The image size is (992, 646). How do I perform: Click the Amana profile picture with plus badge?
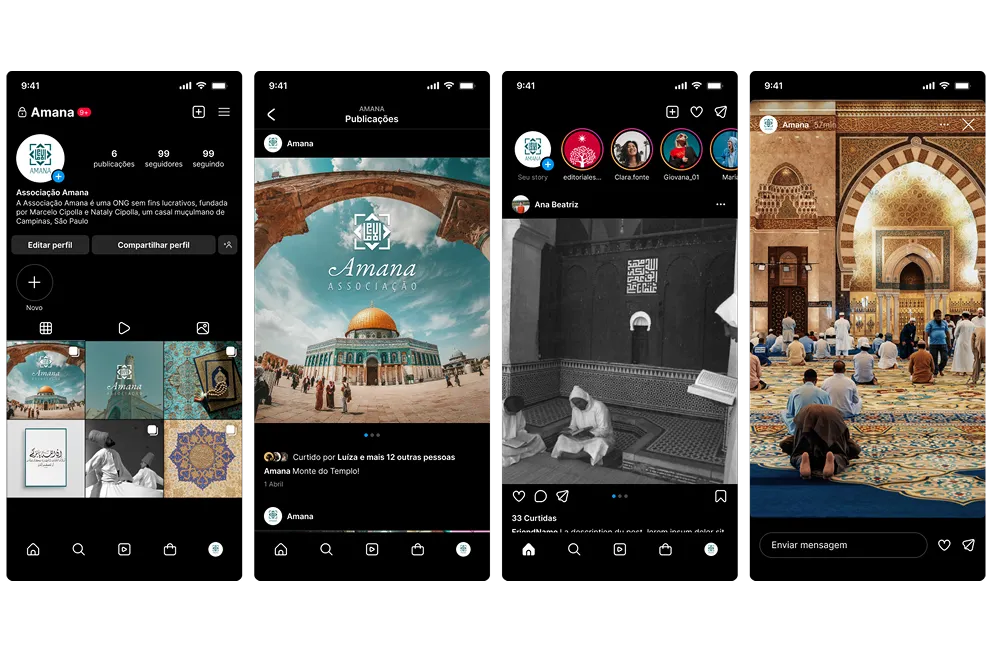(40, 158)
